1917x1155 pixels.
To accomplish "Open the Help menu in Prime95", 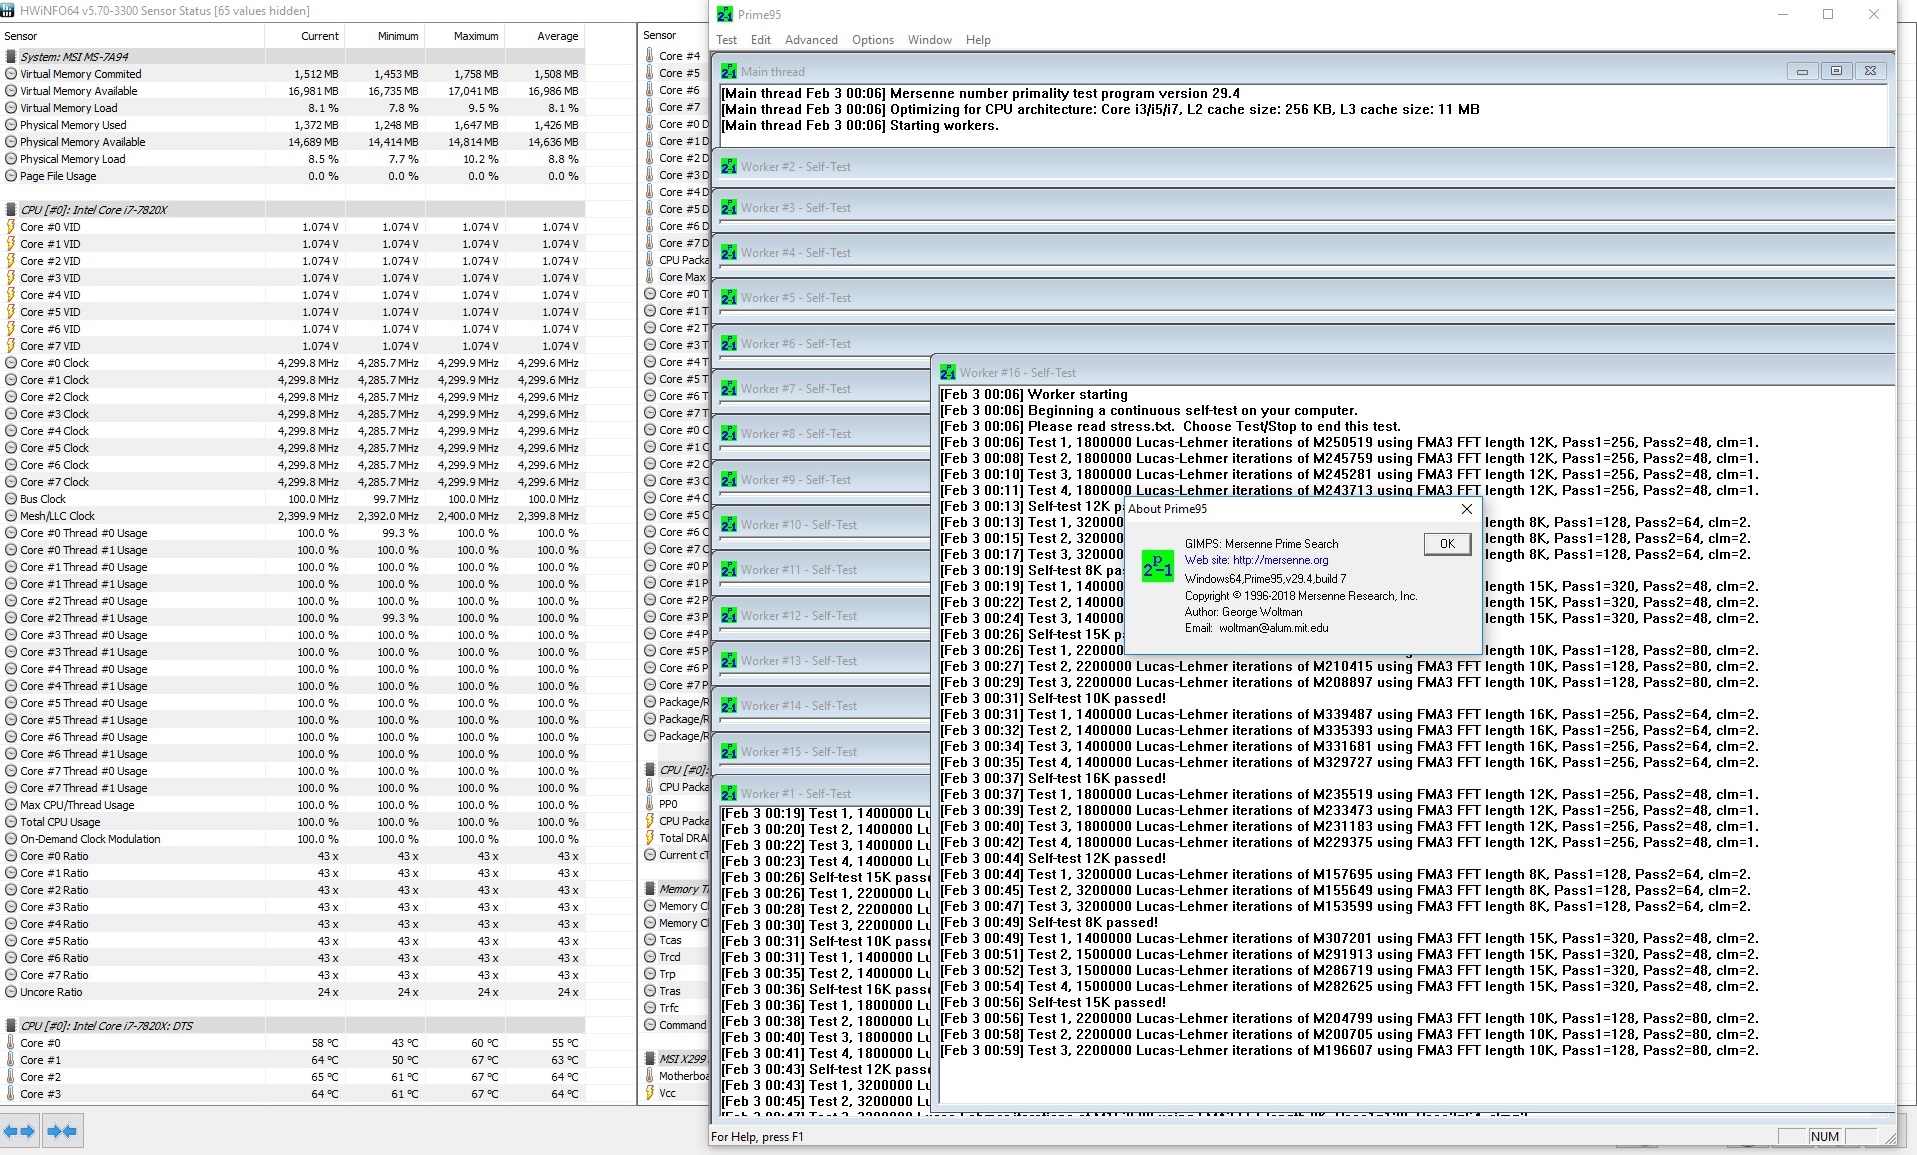I will click(978, 40).
